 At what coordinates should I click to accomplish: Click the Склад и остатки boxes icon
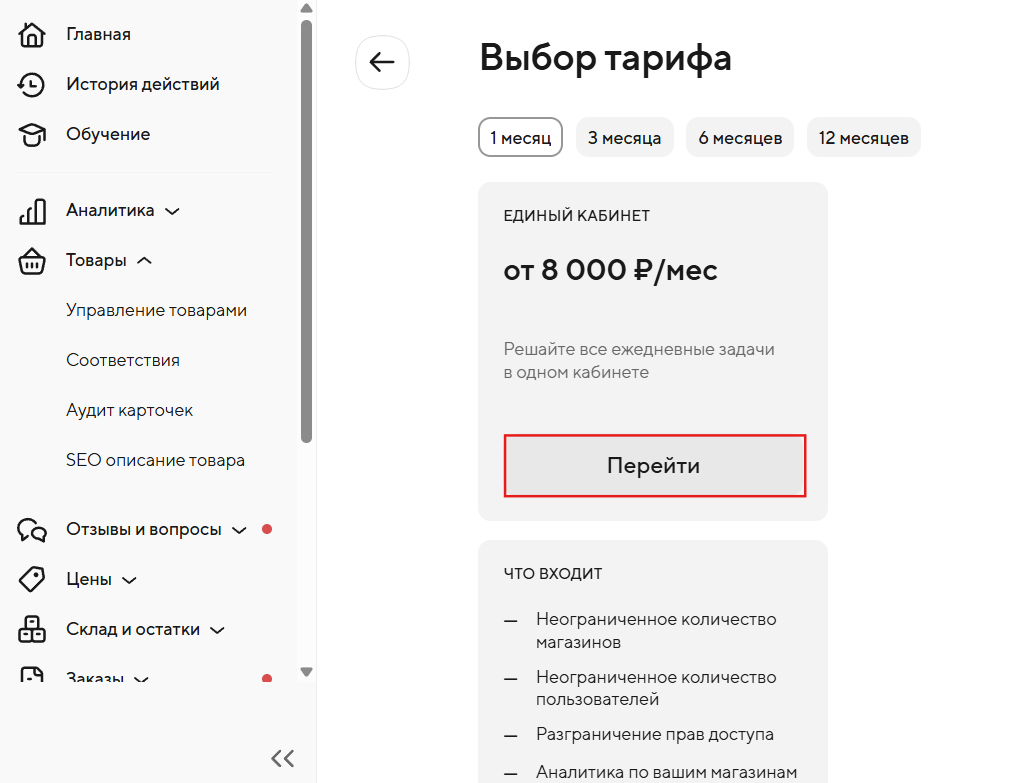[x=31, y=629]
